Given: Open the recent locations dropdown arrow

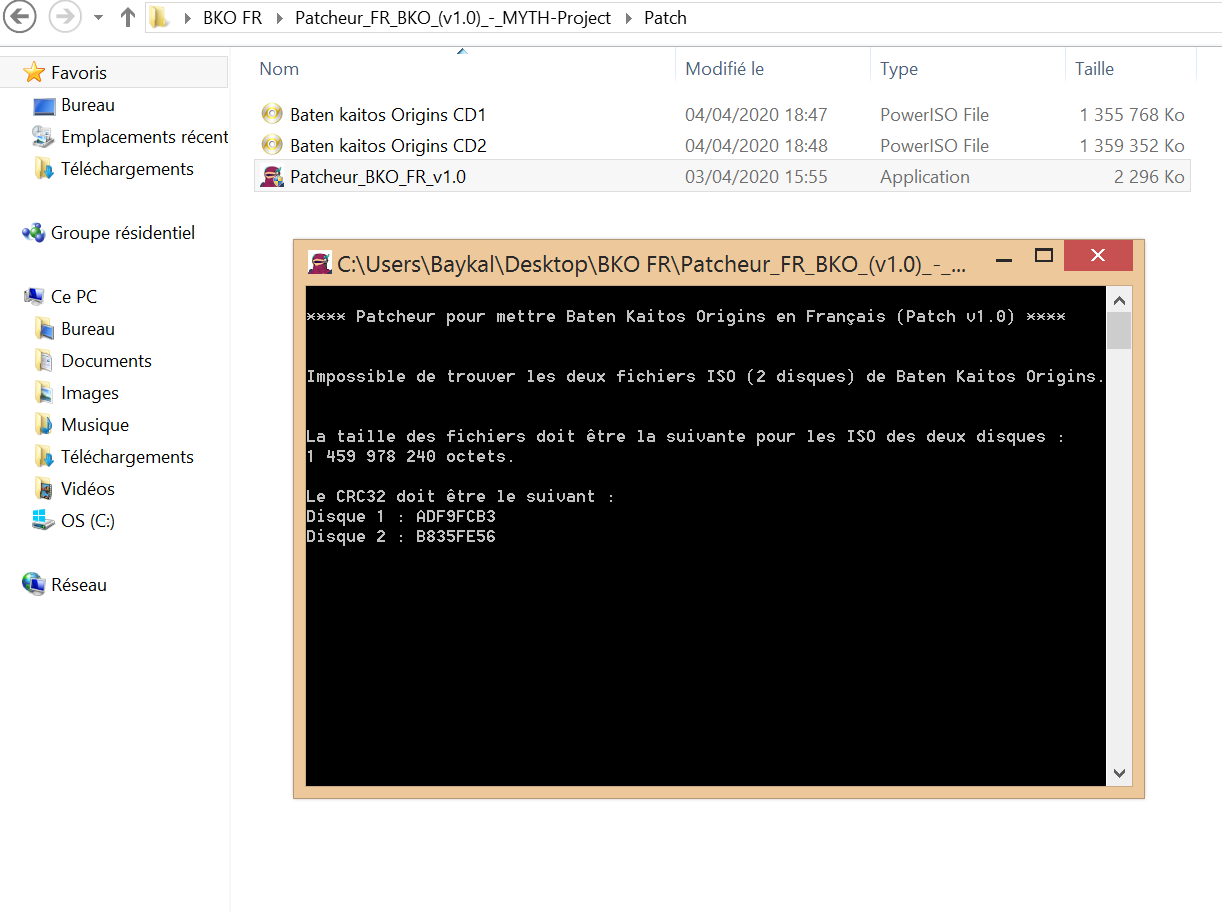Looking at the screenshot, I should [x=97, y=18].
